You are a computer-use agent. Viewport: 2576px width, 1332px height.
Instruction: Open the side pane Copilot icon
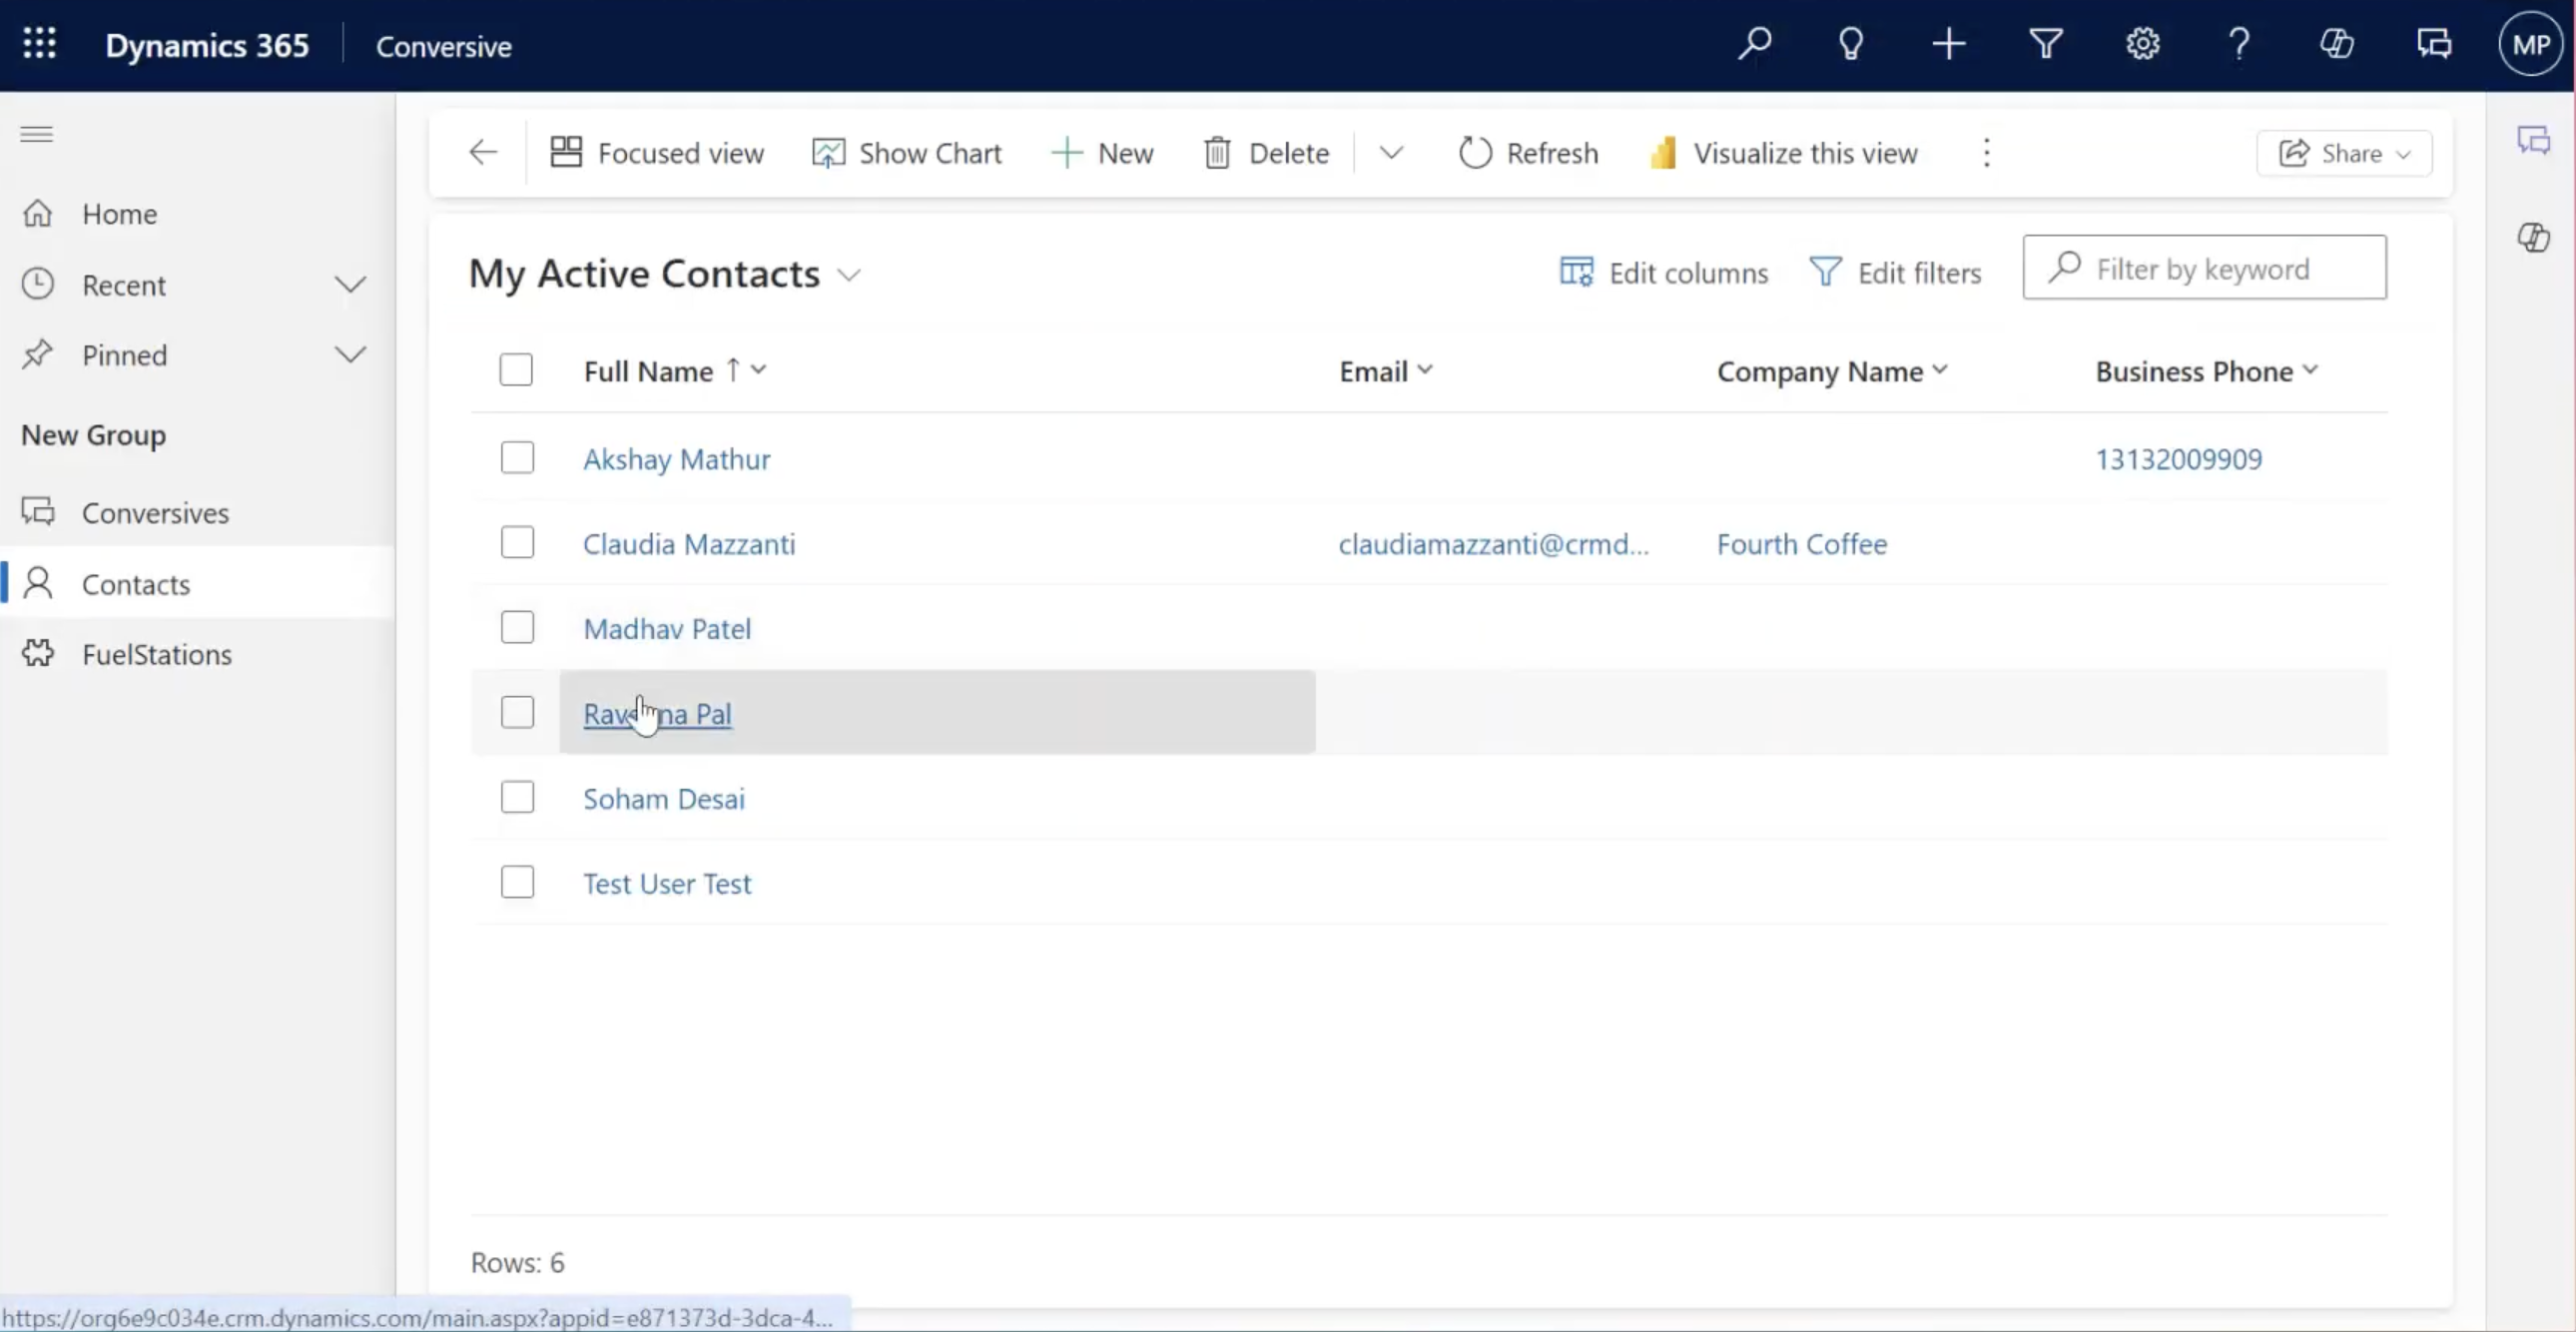pyautogui.click(x=2533, y=237)
